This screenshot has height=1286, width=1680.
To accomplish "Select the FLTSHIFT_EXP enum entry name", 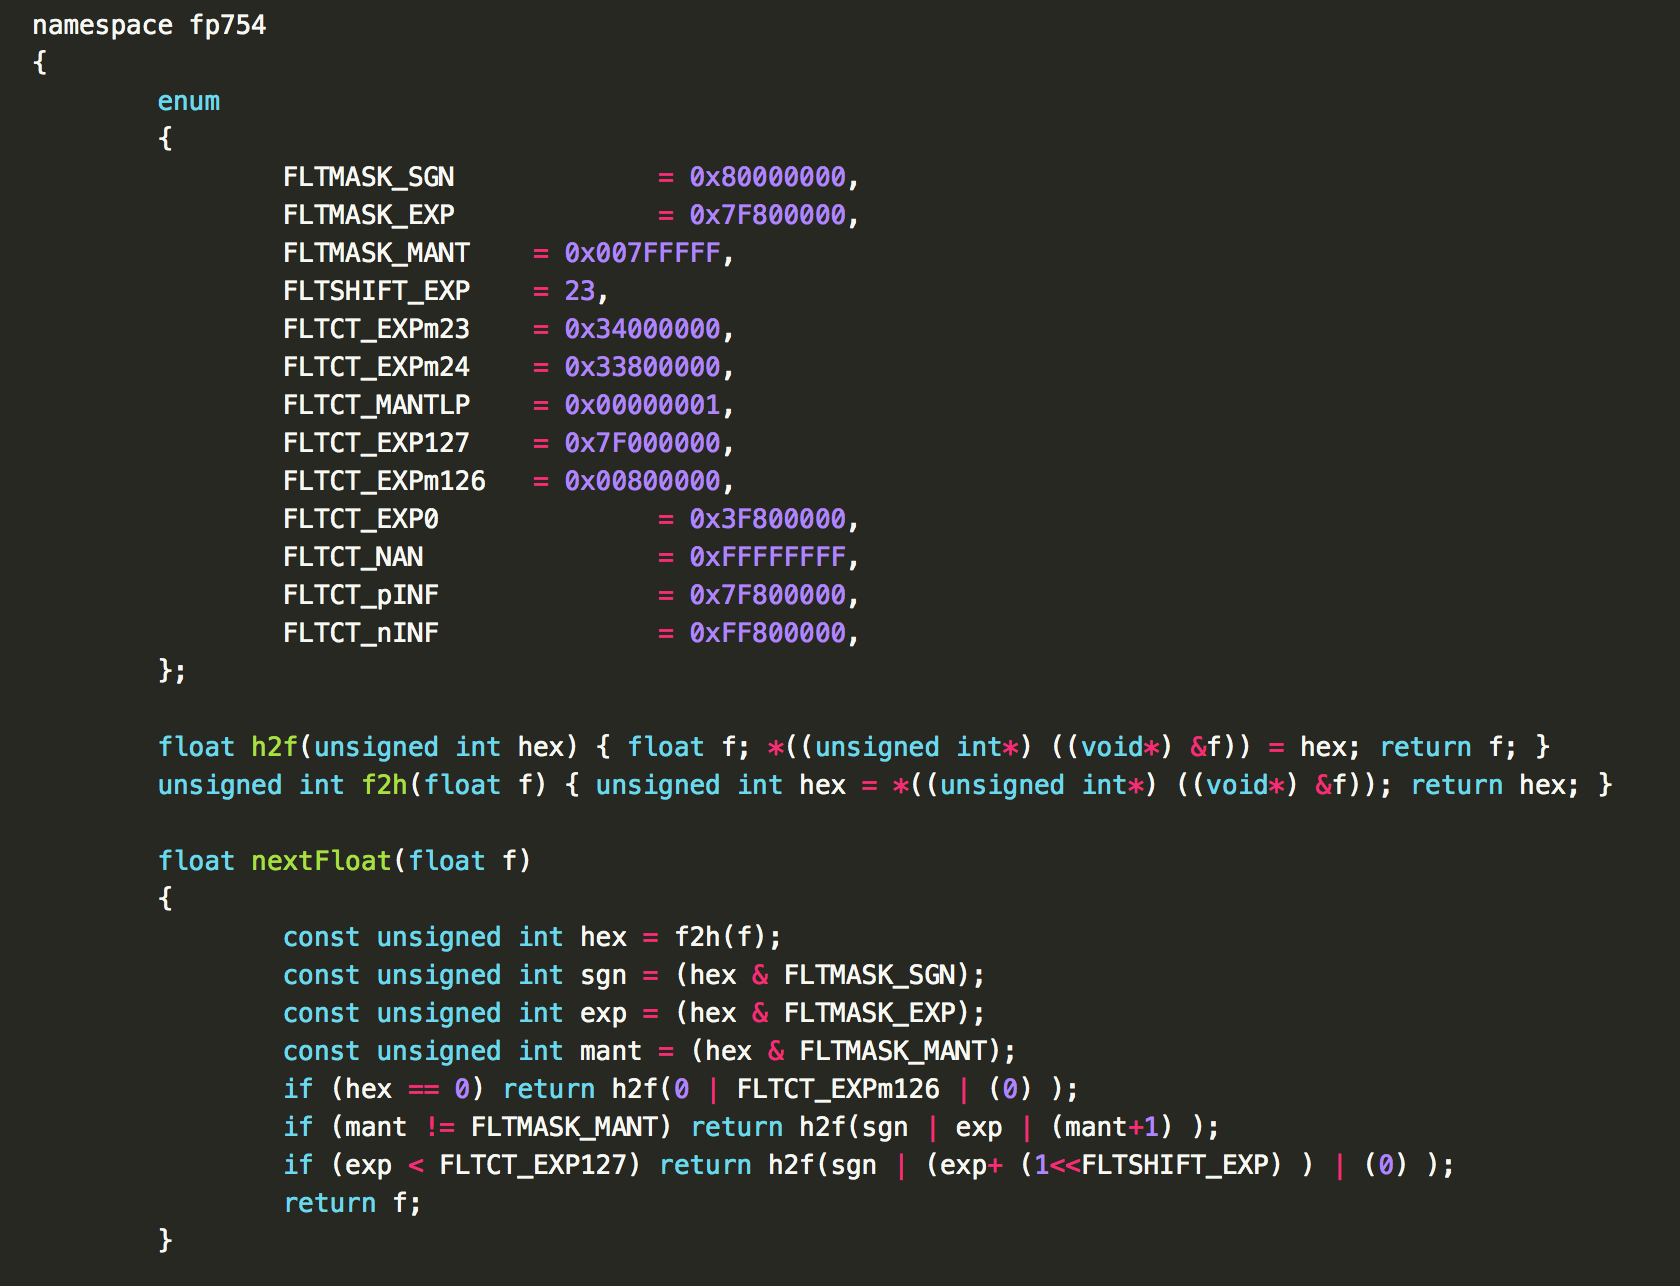I will (x=376, y=291).
